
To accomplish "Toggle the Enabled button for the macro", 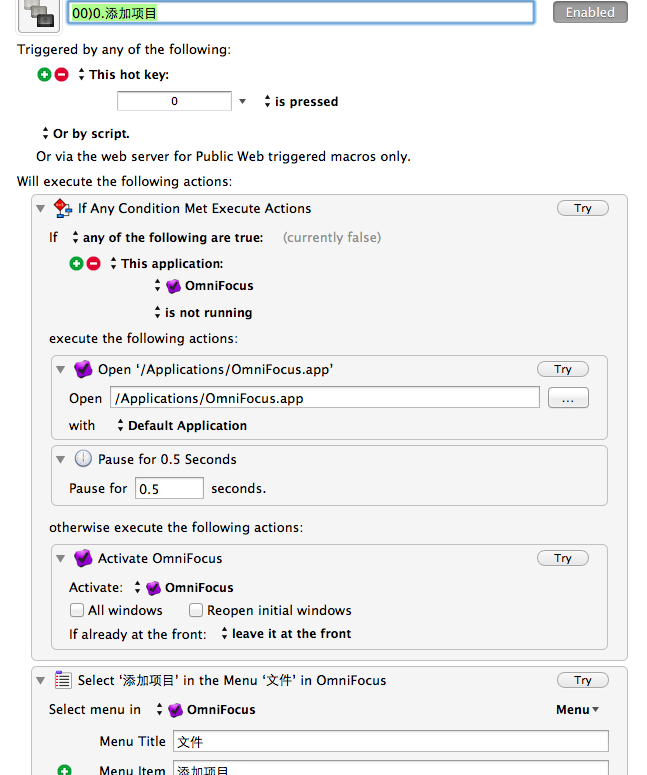I will coord(590,12).
